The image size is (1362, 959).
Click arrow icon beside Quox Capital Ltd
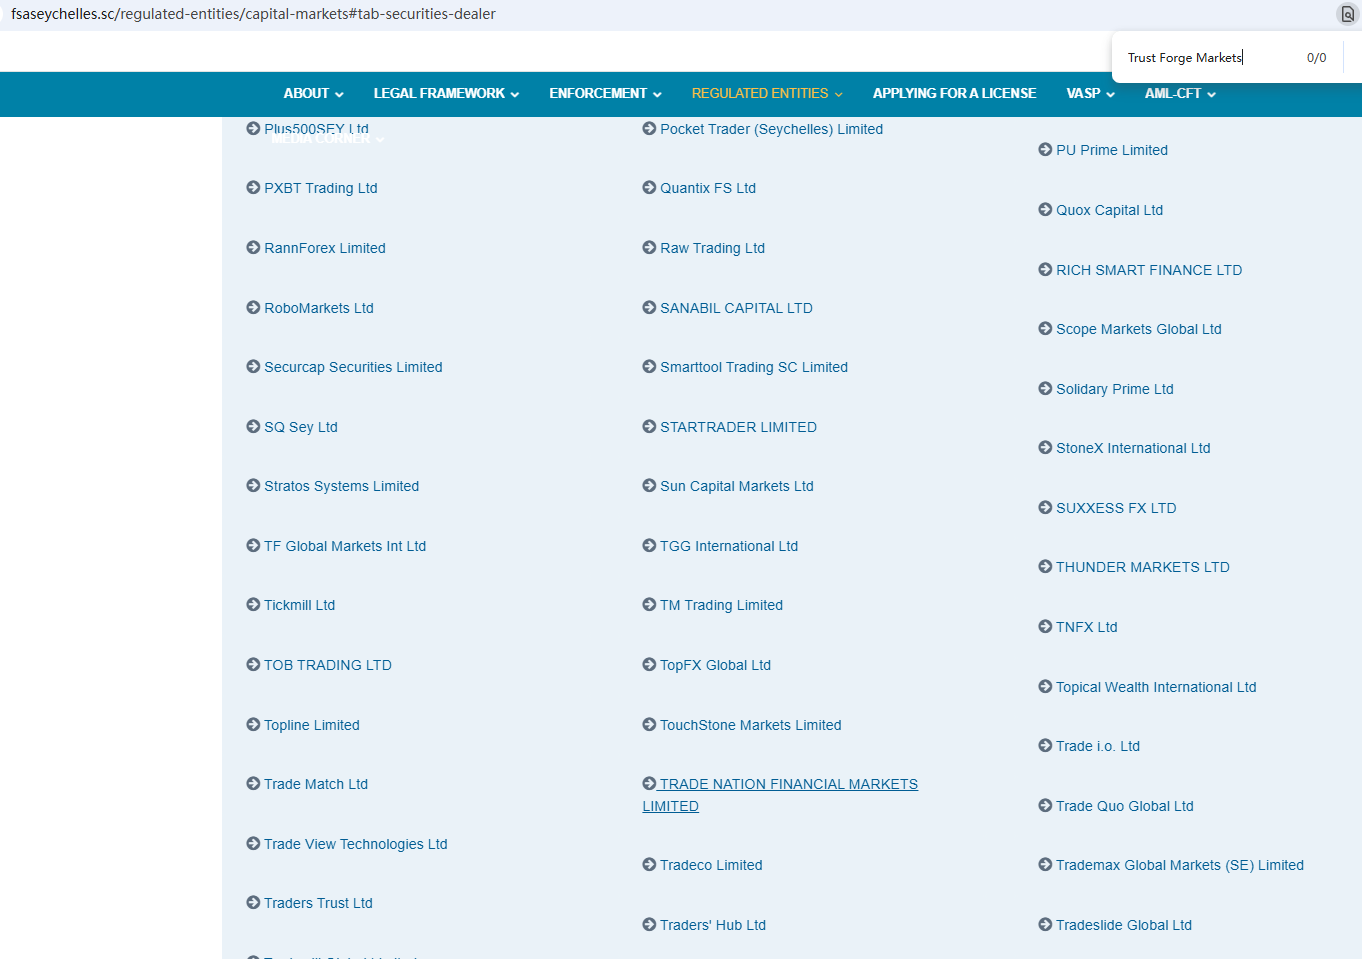1045,209
